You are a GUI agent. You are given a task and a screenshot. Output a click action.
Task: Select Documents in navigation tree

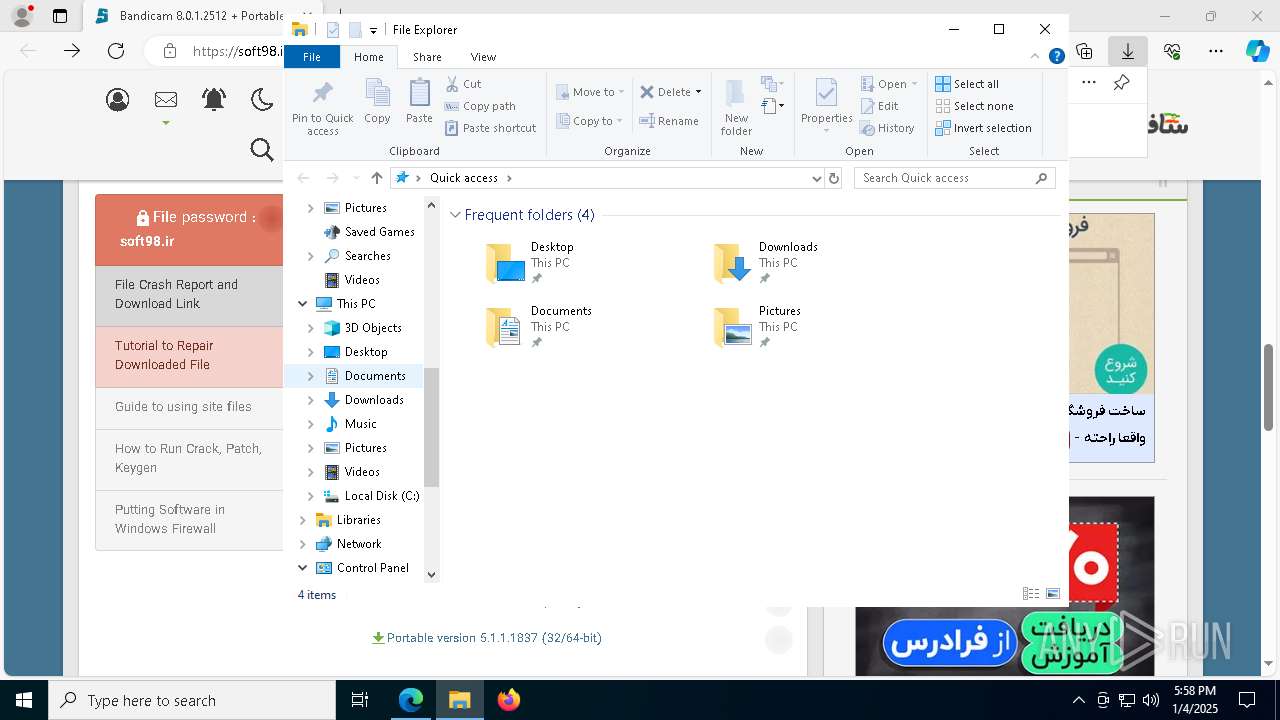374,376
